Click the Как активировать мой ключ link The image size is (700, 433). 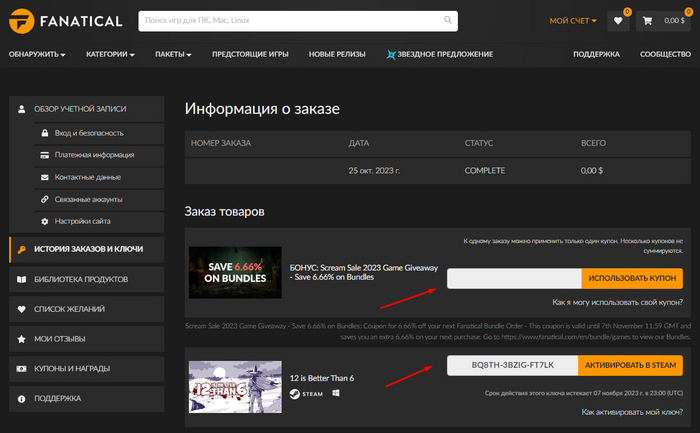(632, 412)
